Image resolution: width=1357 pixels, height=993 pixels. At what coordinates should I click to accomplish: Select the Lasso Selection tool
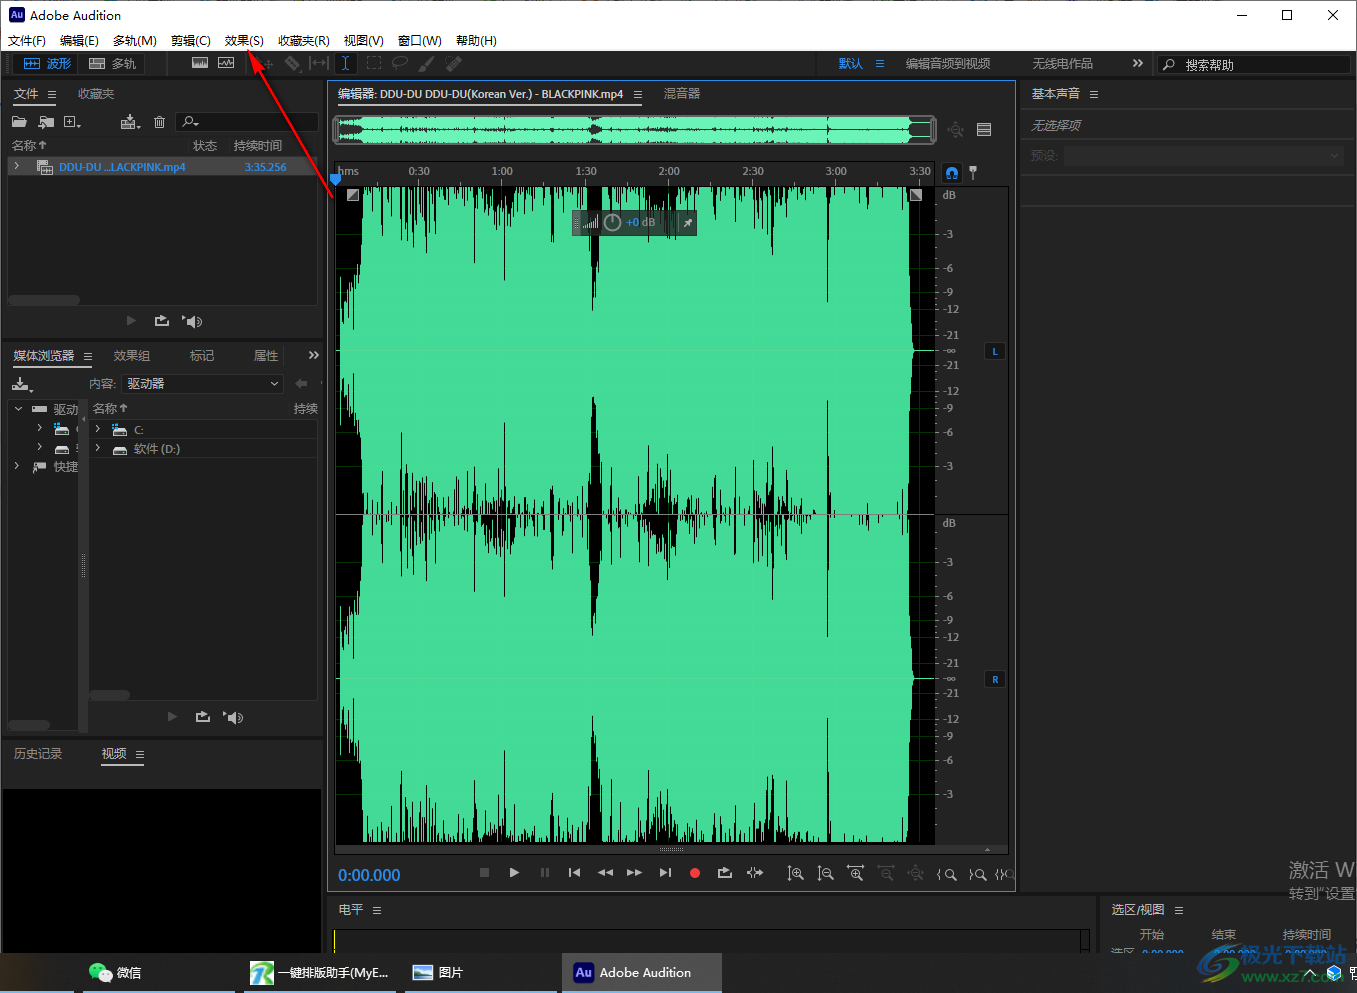pos(400,63)
